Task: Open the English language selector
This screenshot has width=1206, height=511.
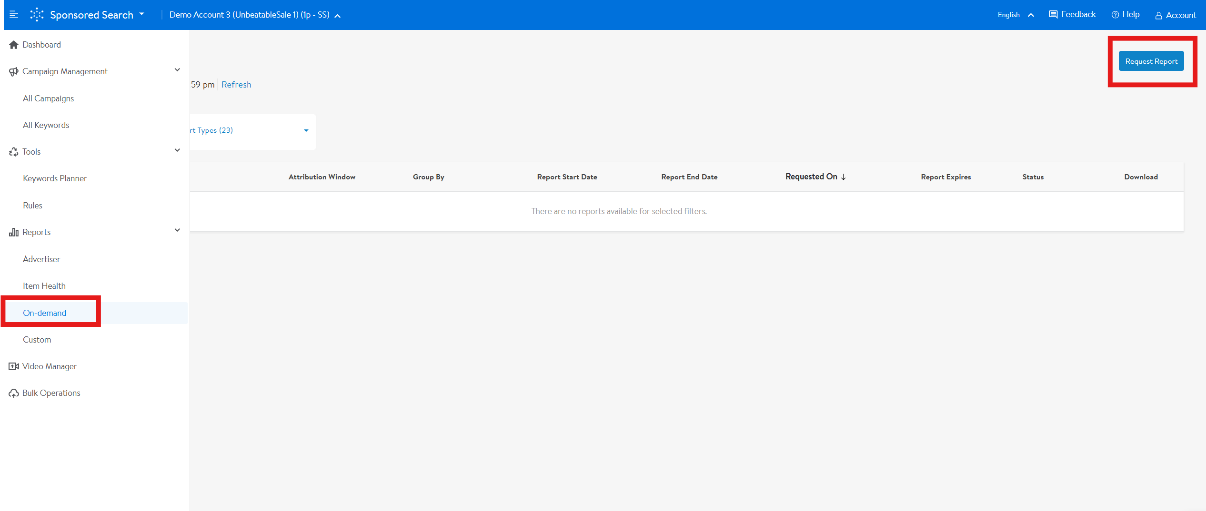Action: pyautogui.click(x=1015, y=15)
